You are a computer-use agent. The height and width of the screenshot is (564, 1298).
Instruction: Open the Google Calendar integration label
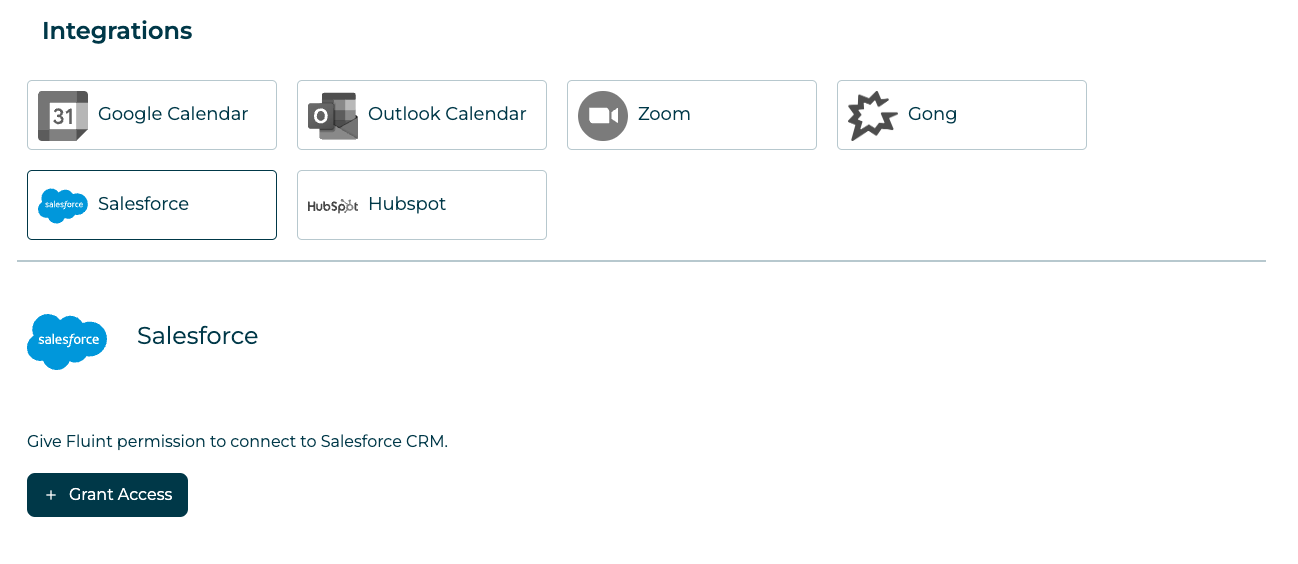point(173,114)
